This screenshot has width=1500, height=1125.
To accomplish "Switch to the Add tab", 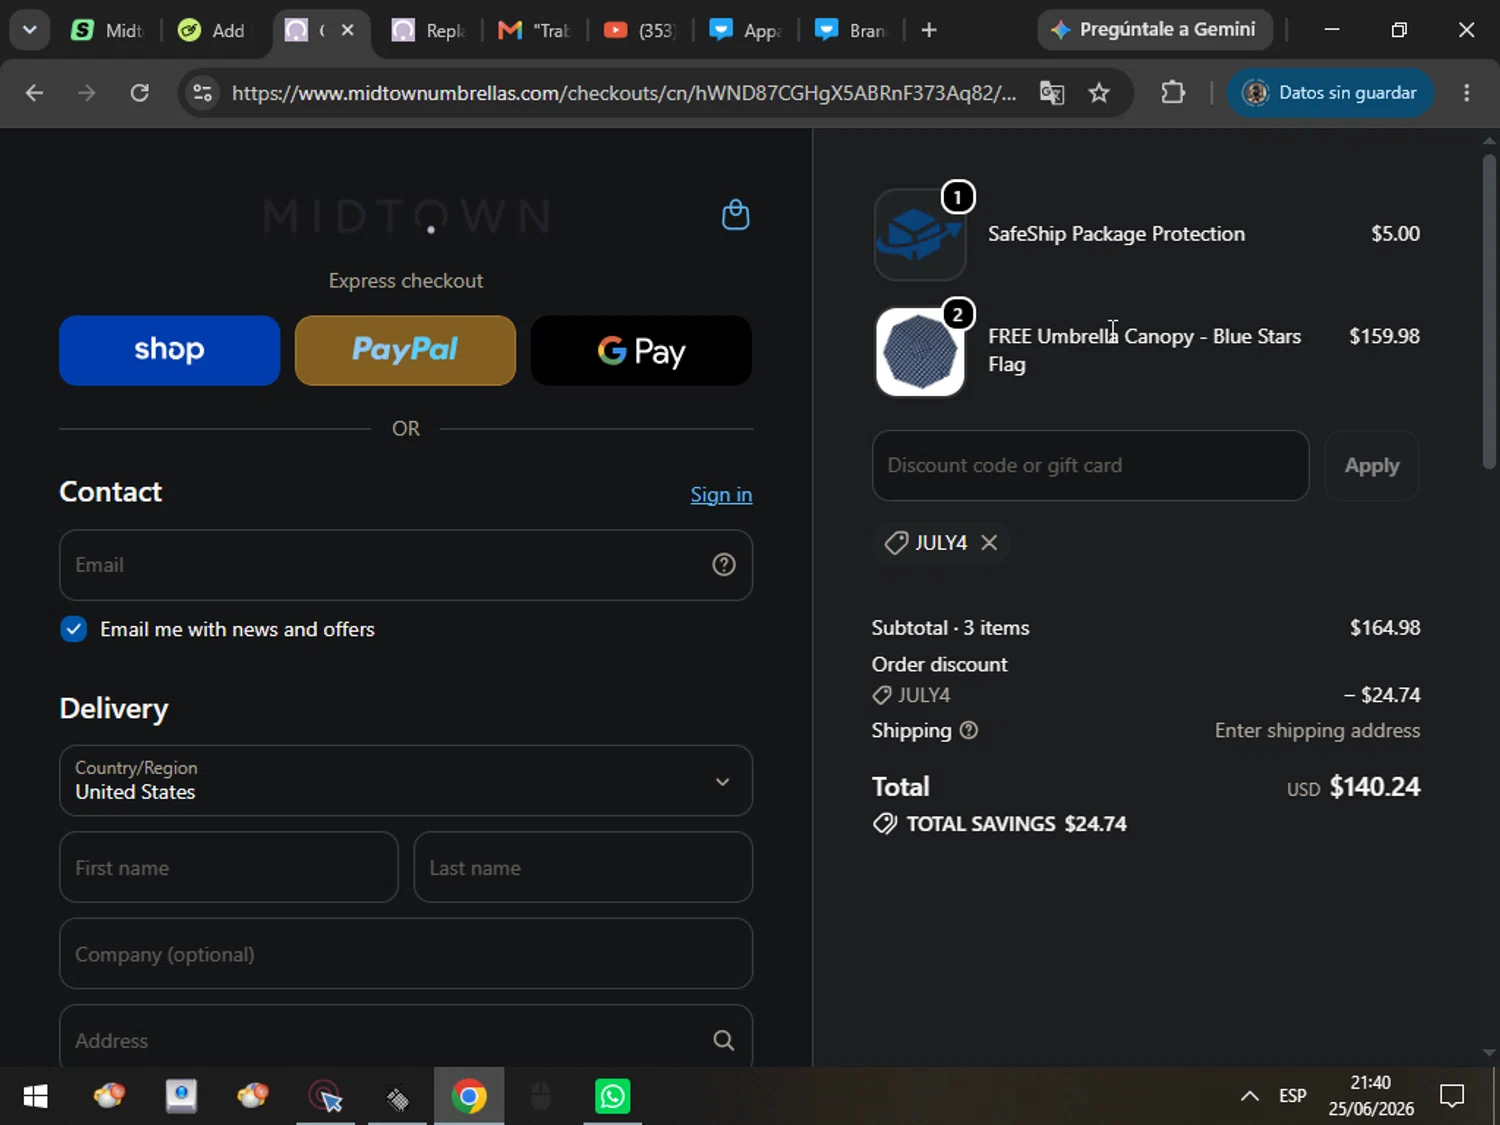I will point(213,30).
